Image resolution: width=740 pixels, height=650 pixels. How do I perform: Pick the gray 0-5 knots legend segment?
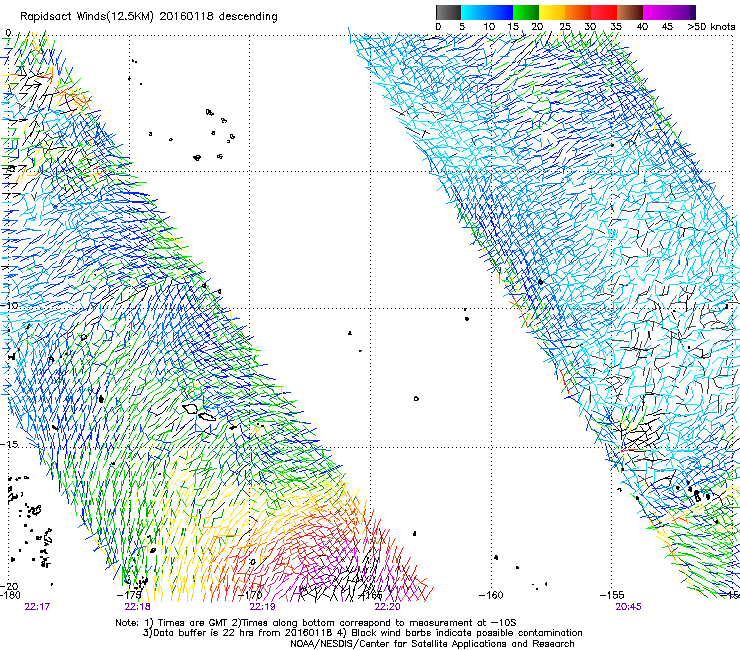click(448, 12)
